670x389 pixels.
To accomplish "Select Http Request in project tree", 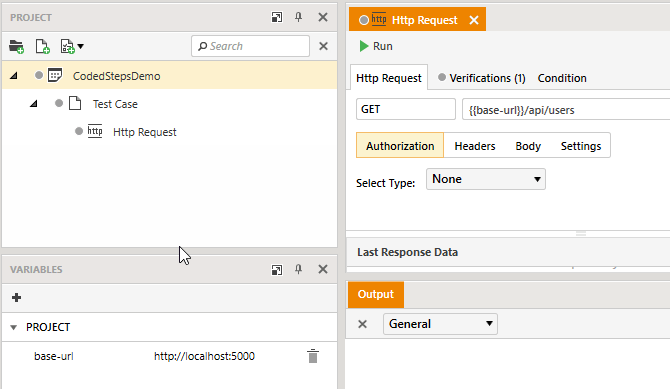I will [144, 132].
